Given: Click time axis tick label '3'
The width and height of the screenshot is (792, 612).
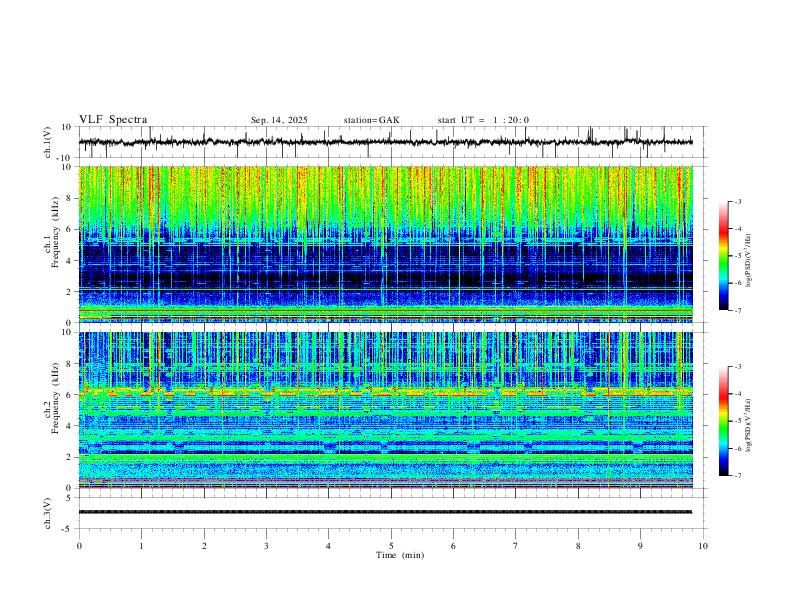Looking at the screenshot, I should 266,546.
